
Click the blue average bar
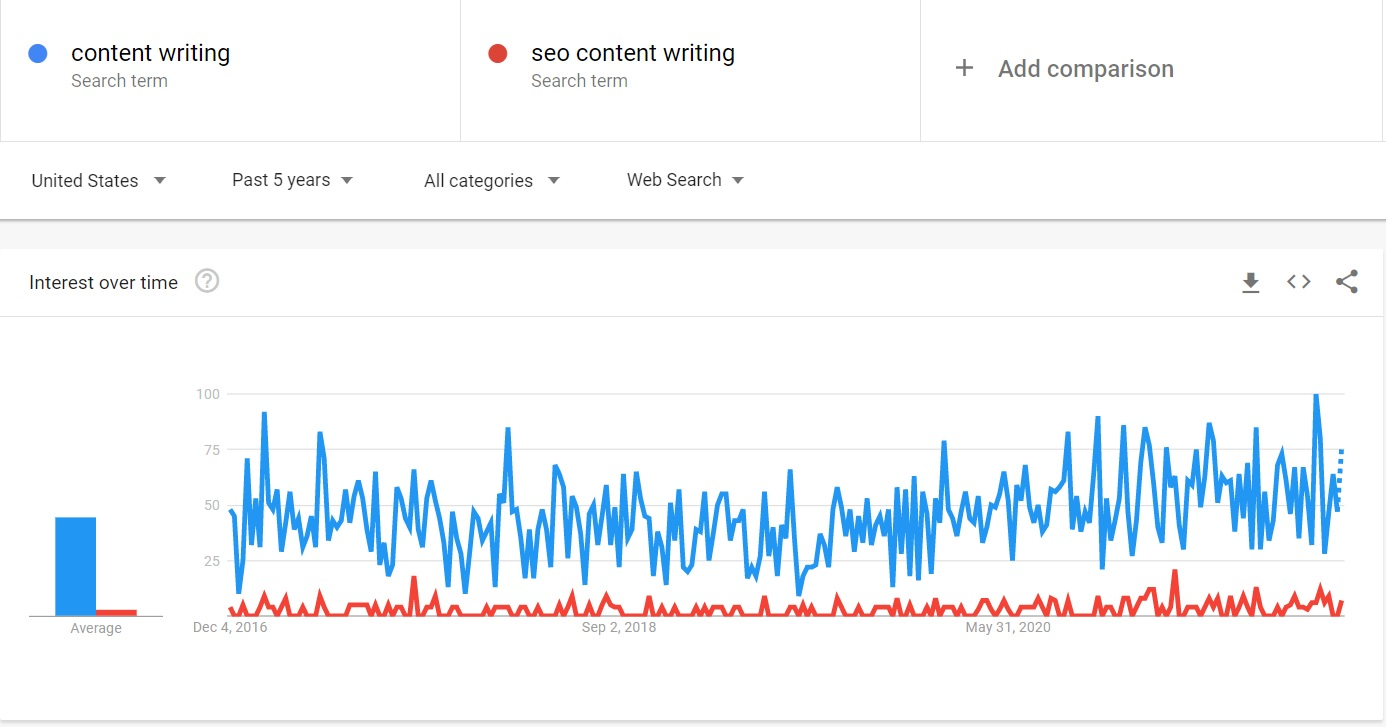click(75, 566)
